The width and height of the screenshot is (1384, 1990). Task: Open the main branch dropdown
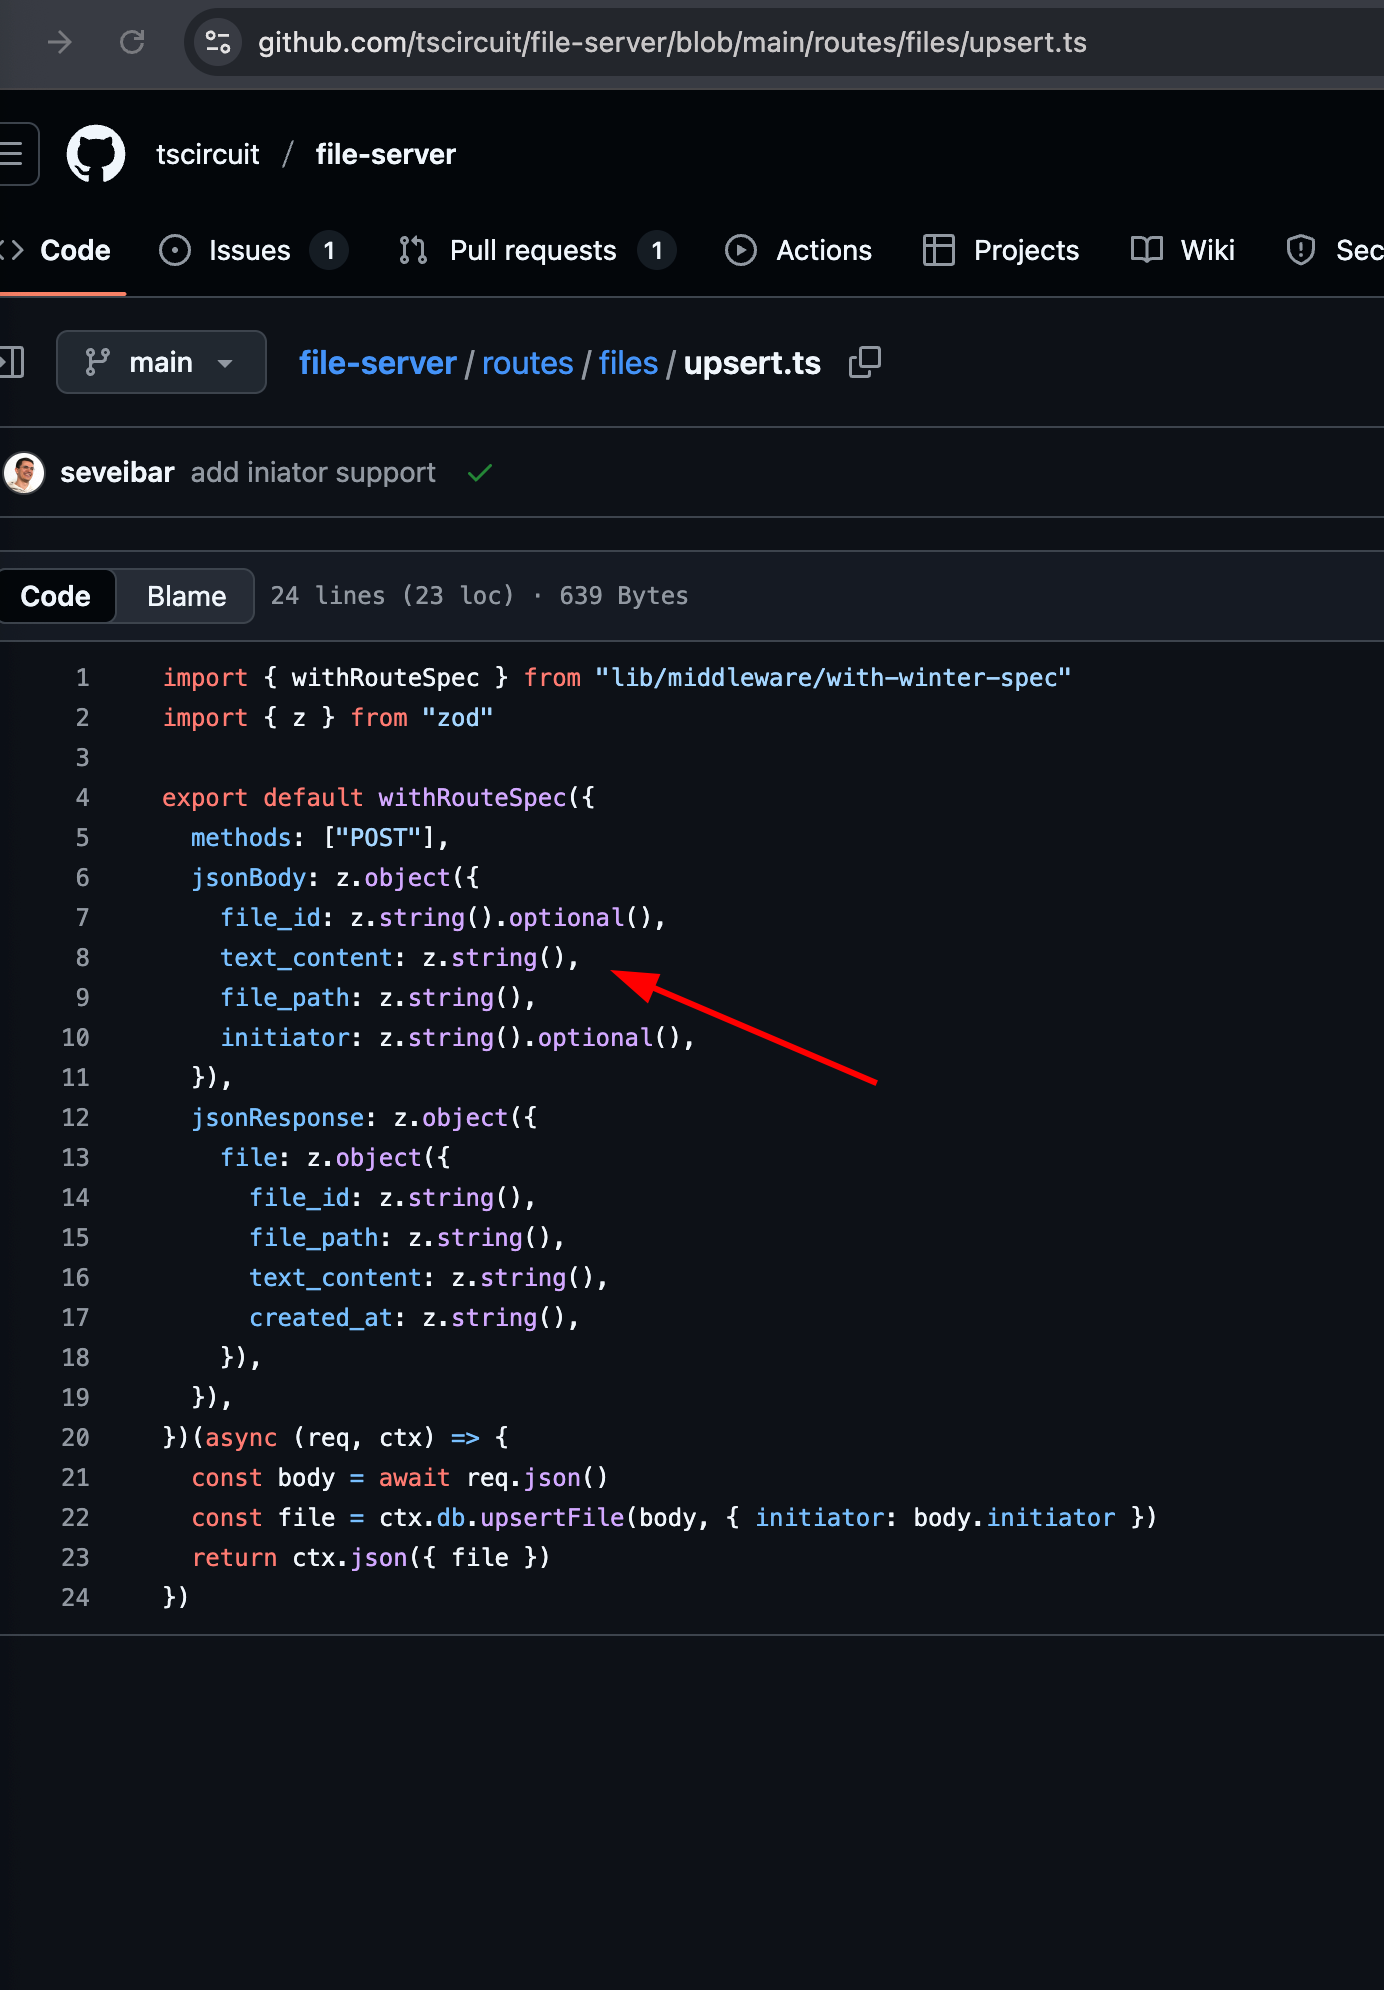[x=161, y=362]
